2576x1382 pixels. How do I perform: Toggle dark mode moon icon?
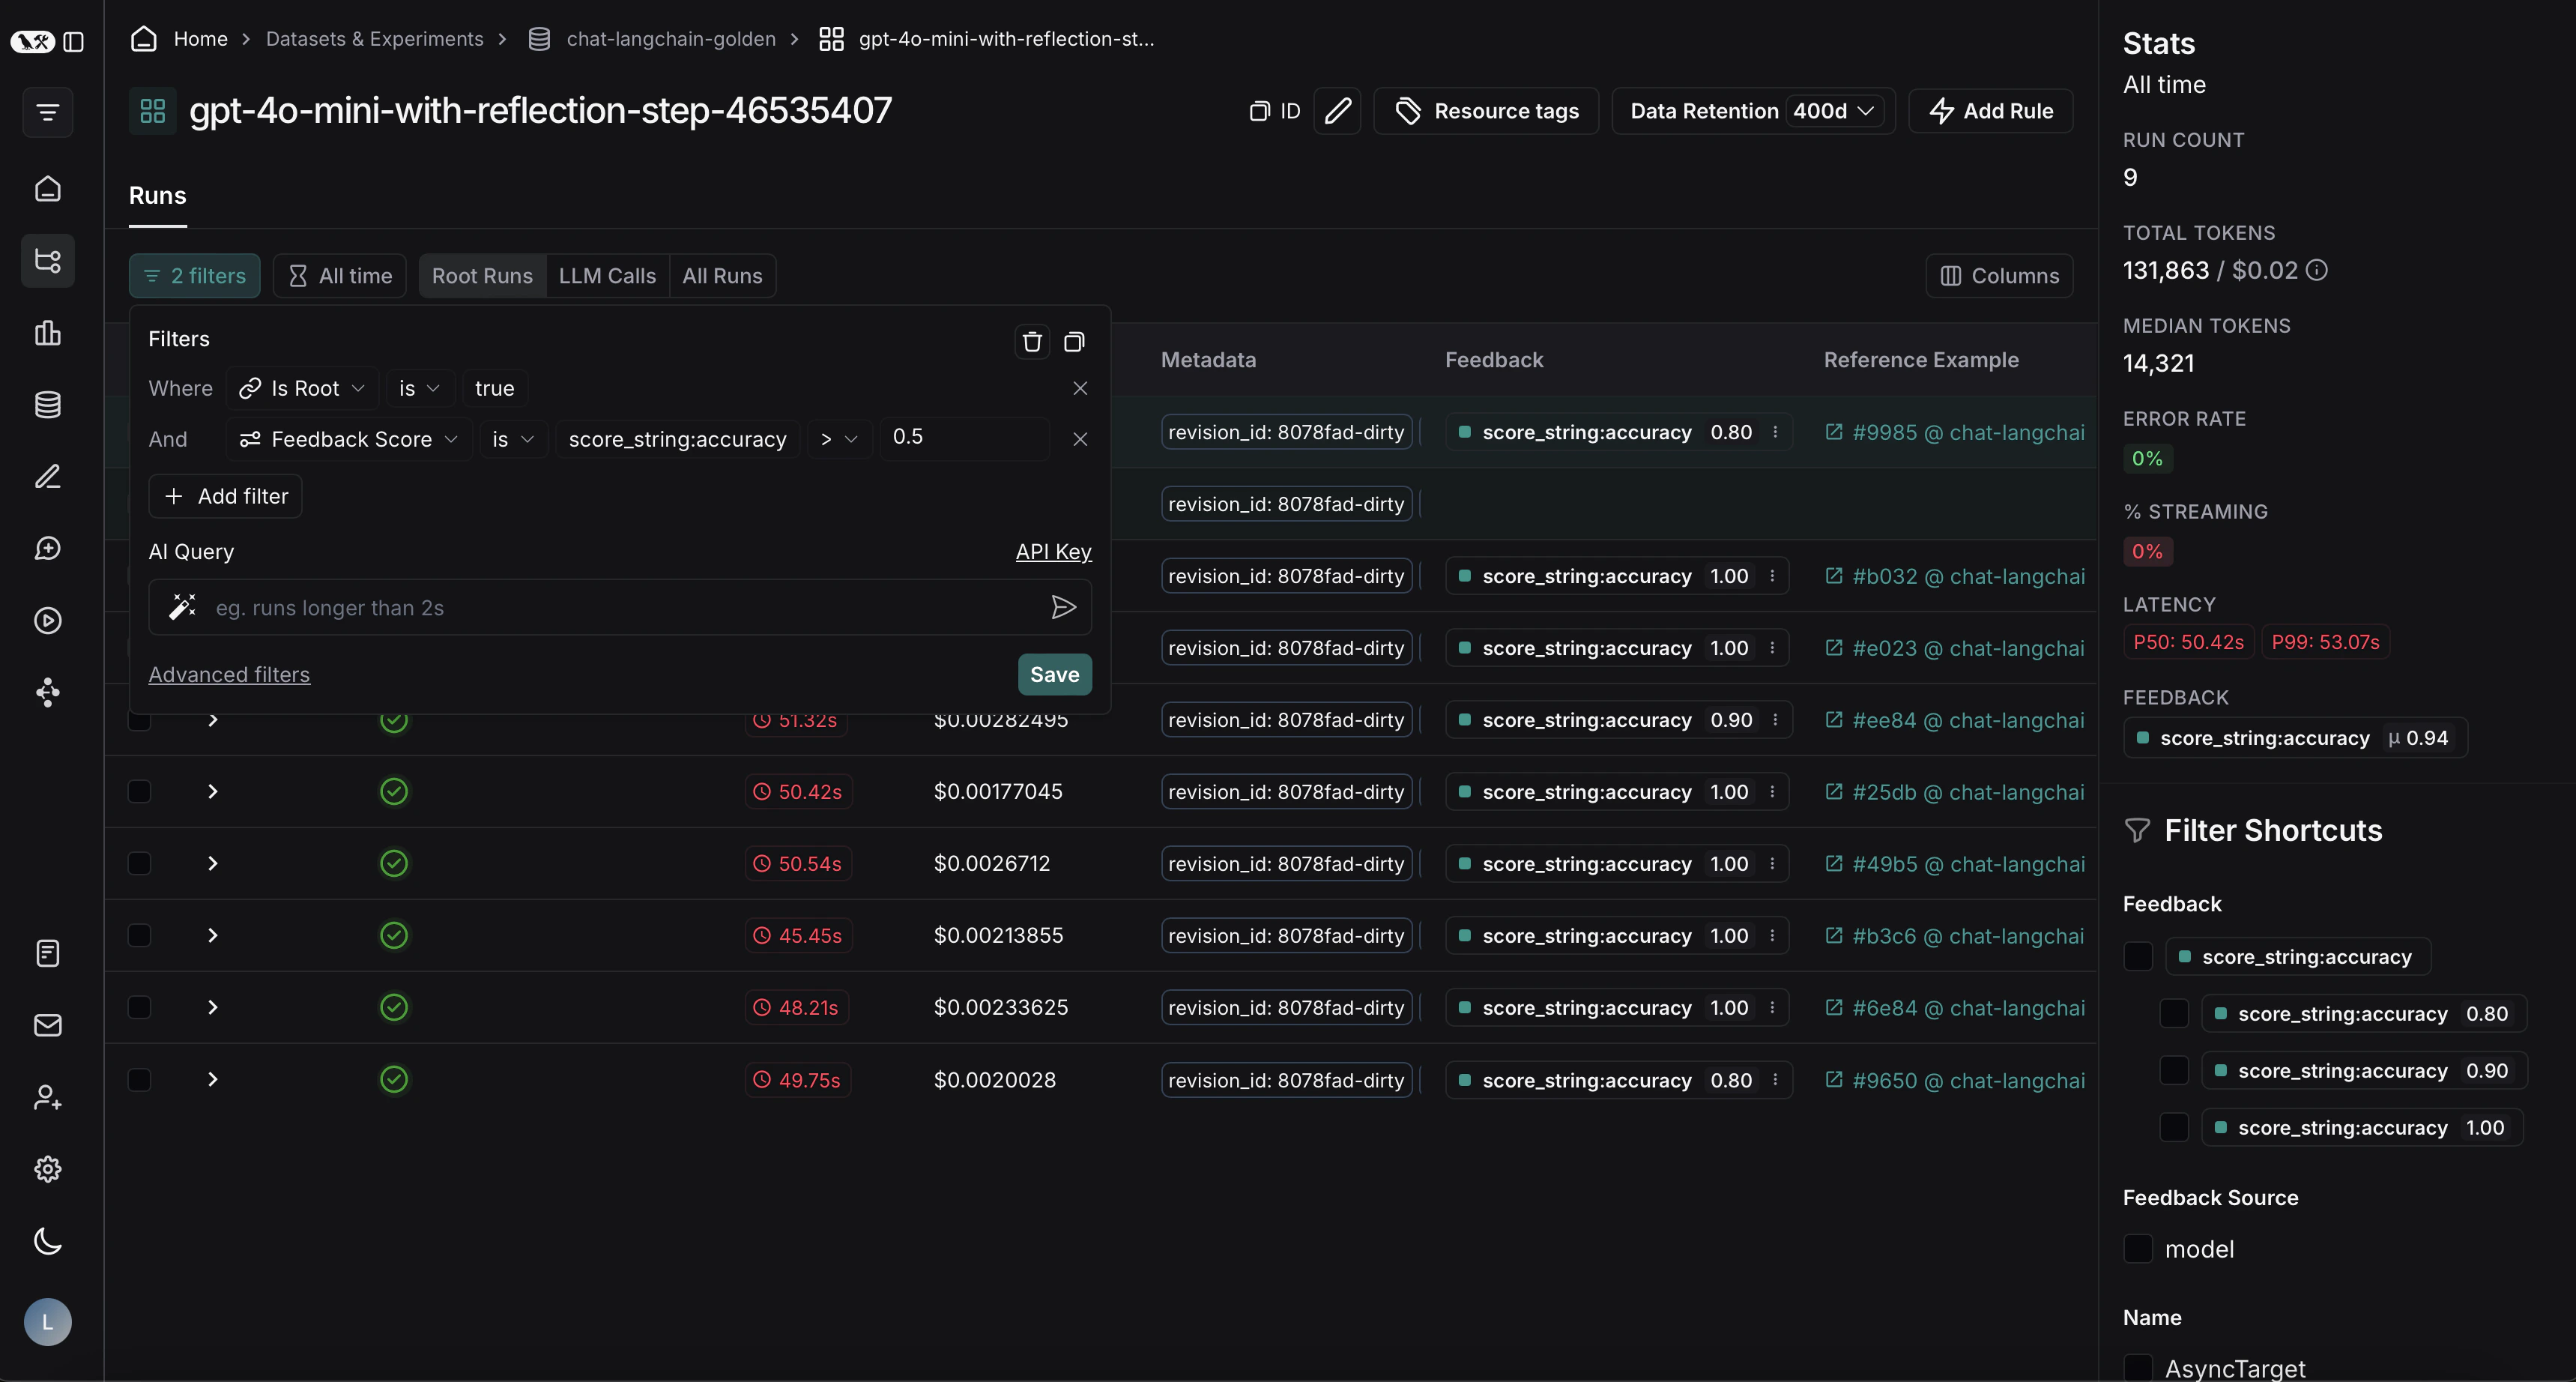click(x=48, y=1242)
